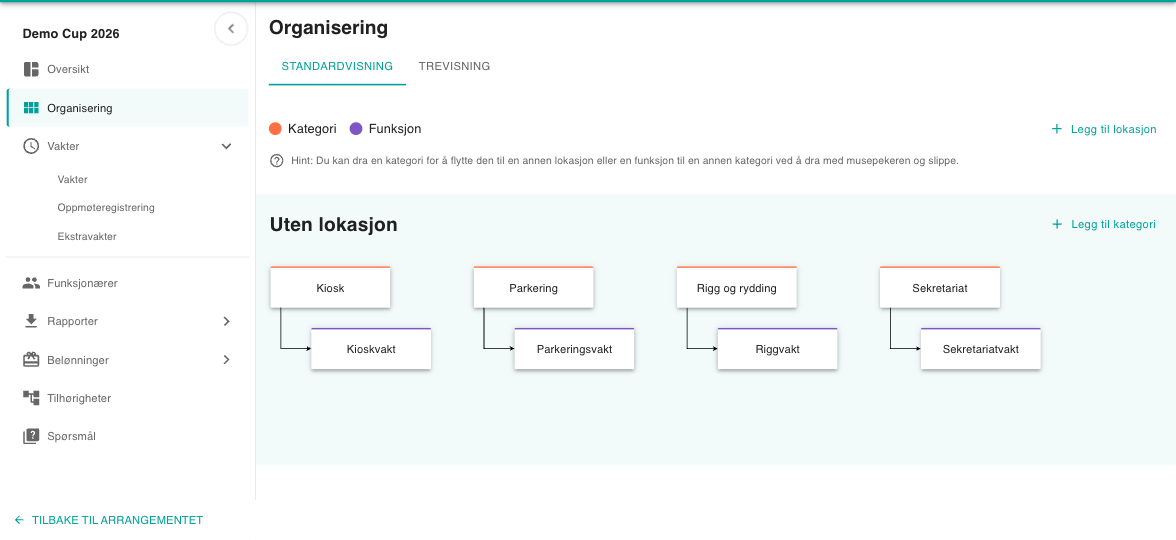Open Tilhørigheter in the sidebar

(128, 398)
